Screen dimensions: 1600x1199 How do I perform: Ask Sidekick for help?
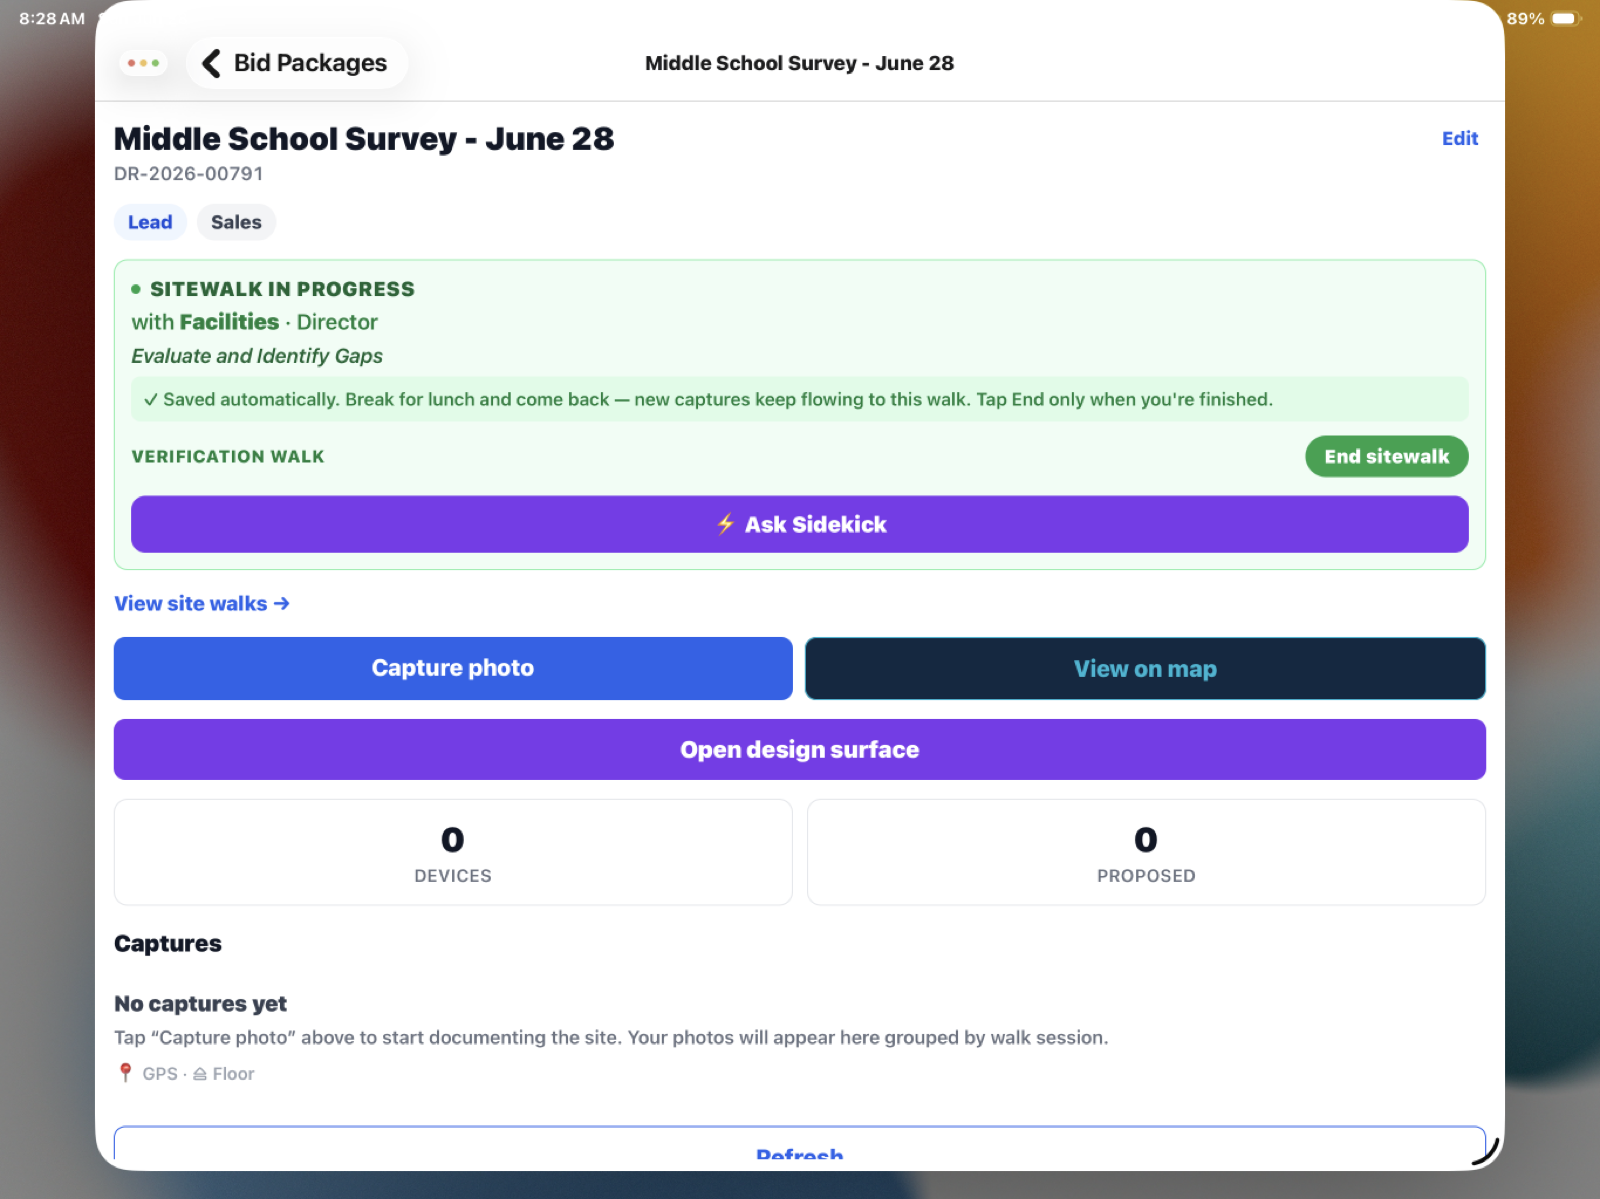click(800, 524)
